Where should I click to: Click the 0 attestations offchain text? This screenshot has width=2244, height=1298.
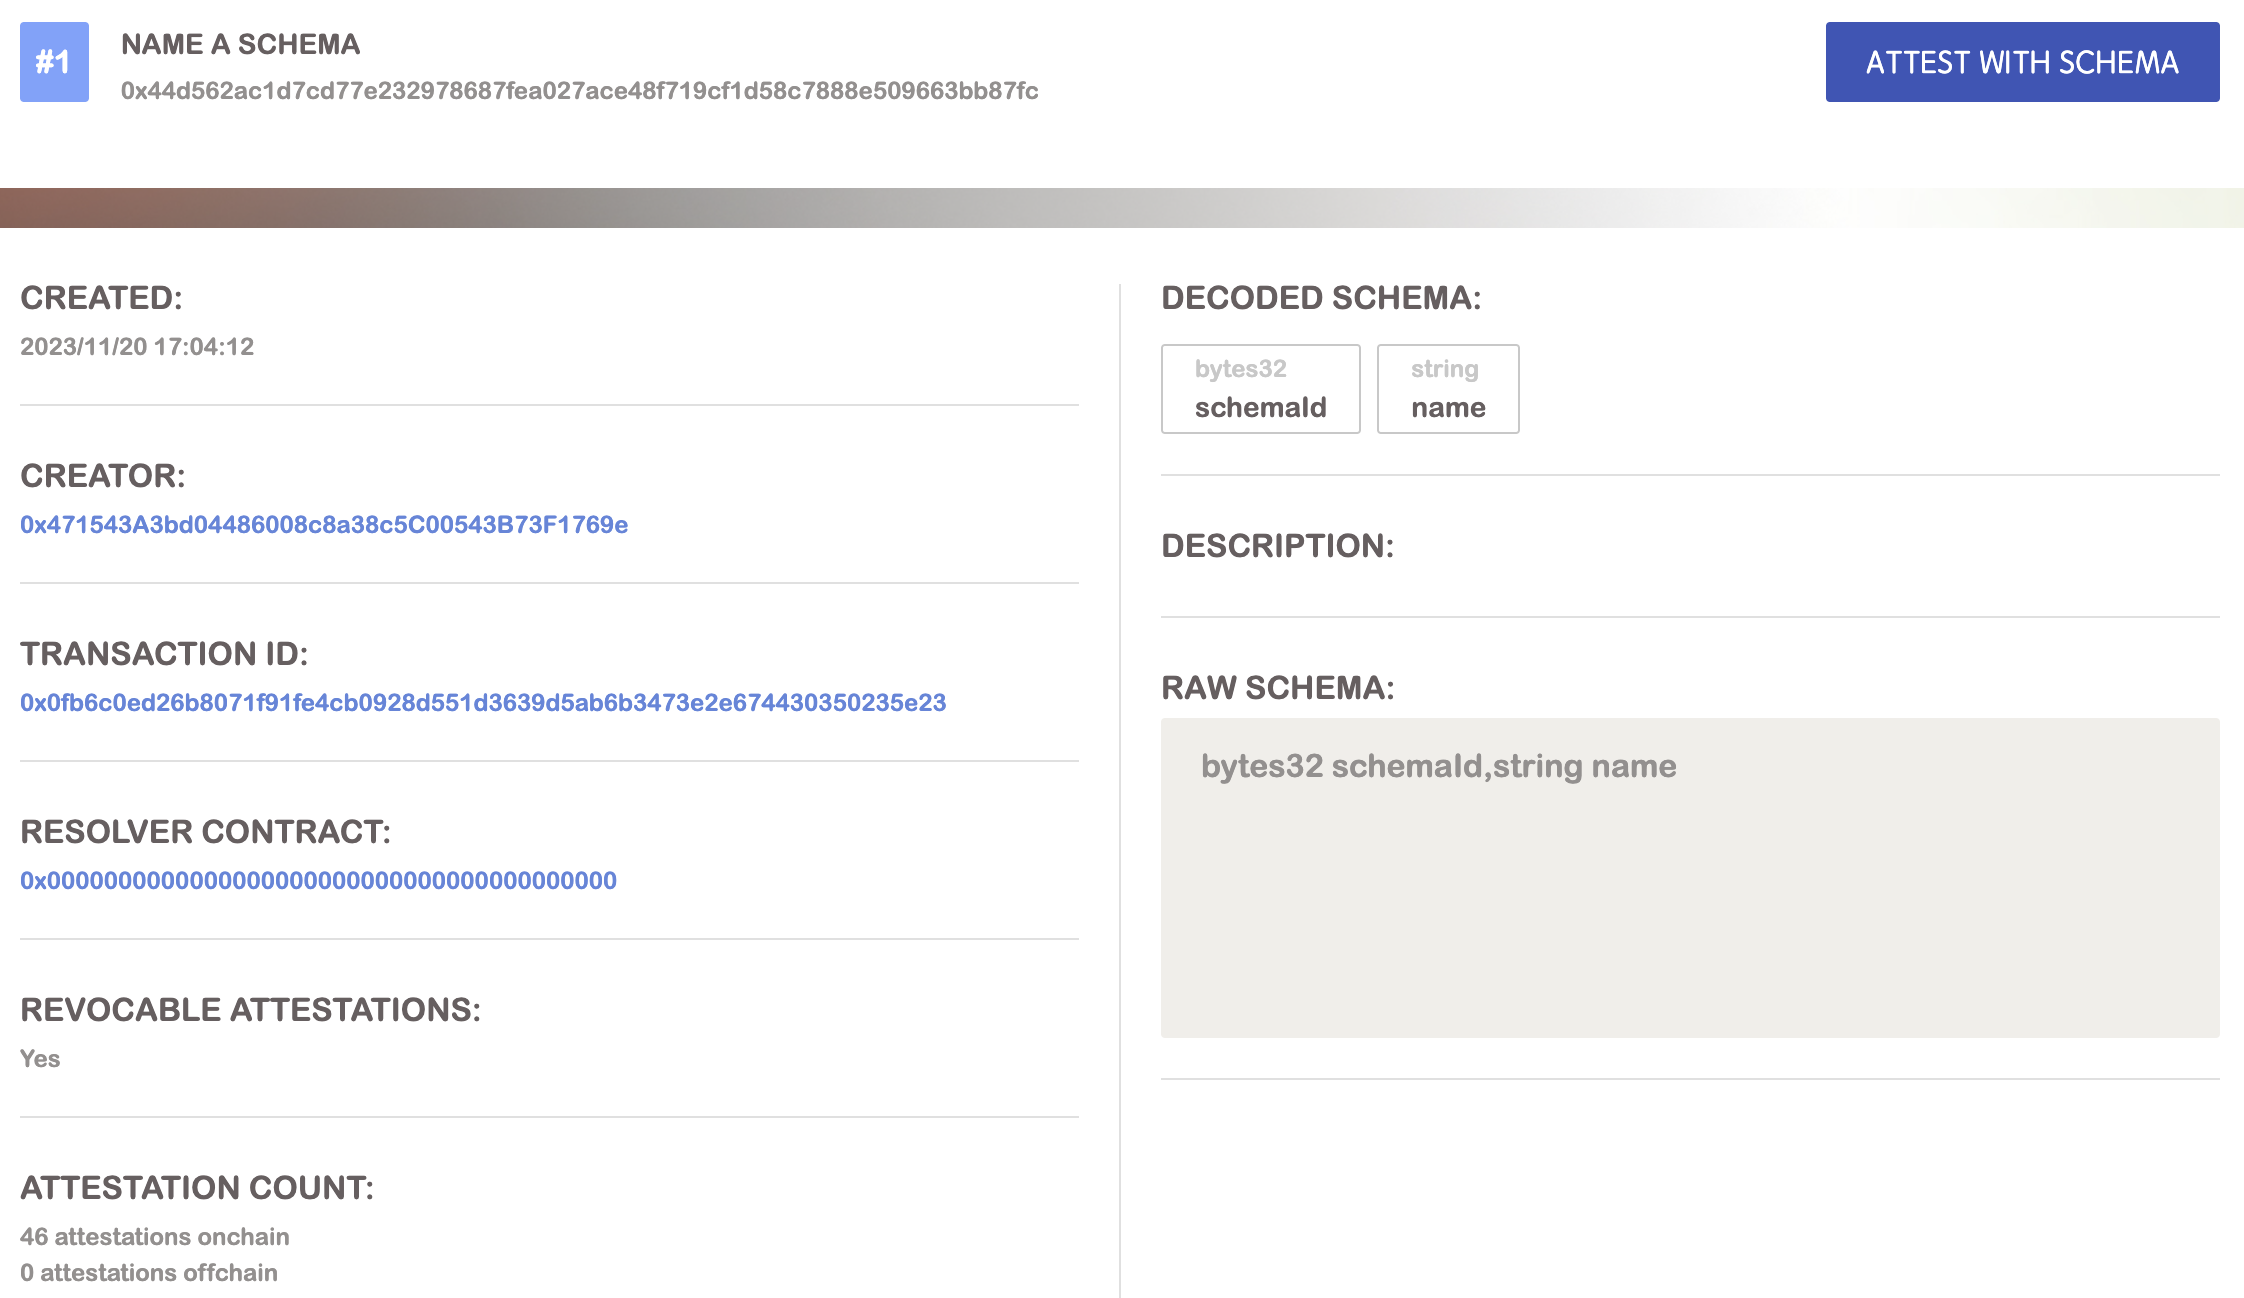tap(149, 1273)
